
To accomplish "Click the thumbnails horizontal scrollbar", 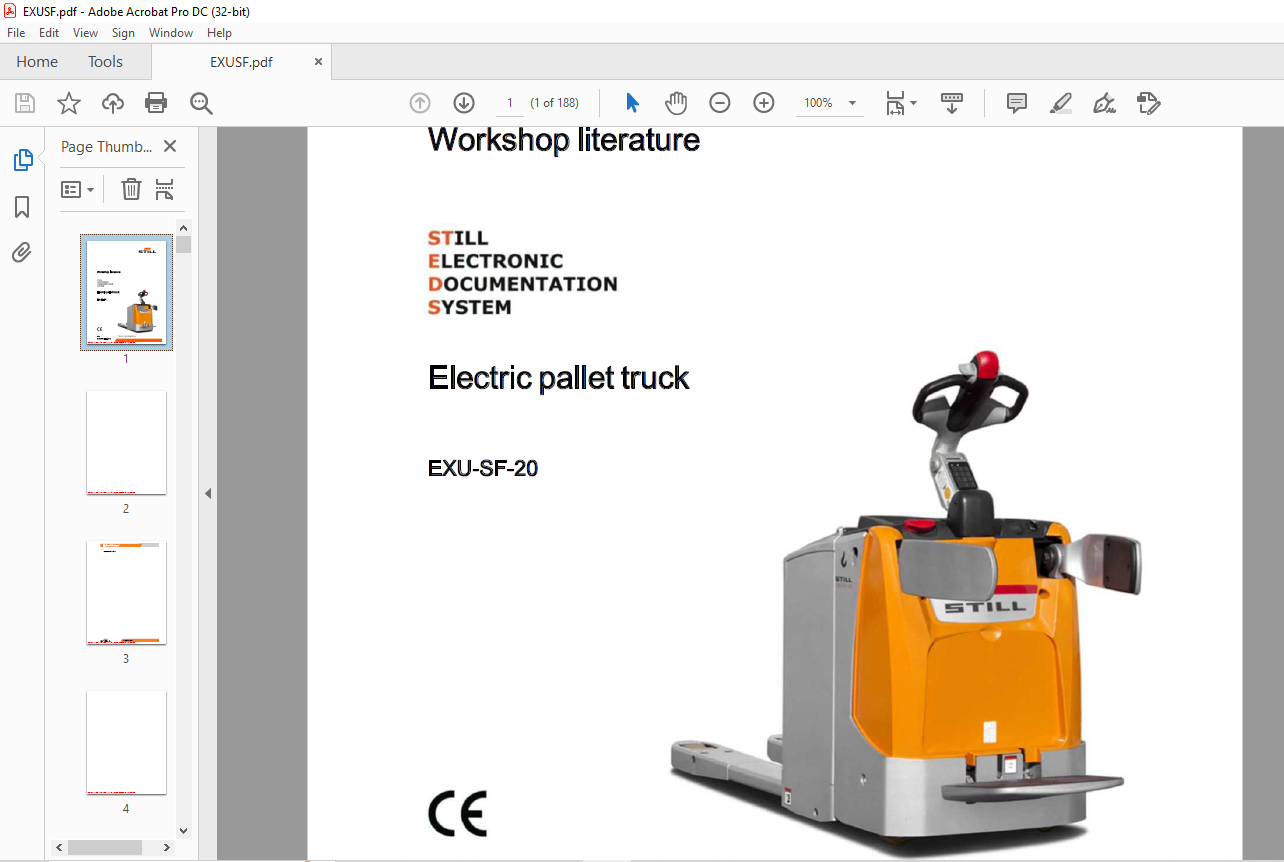I will (x=105, y=847).
